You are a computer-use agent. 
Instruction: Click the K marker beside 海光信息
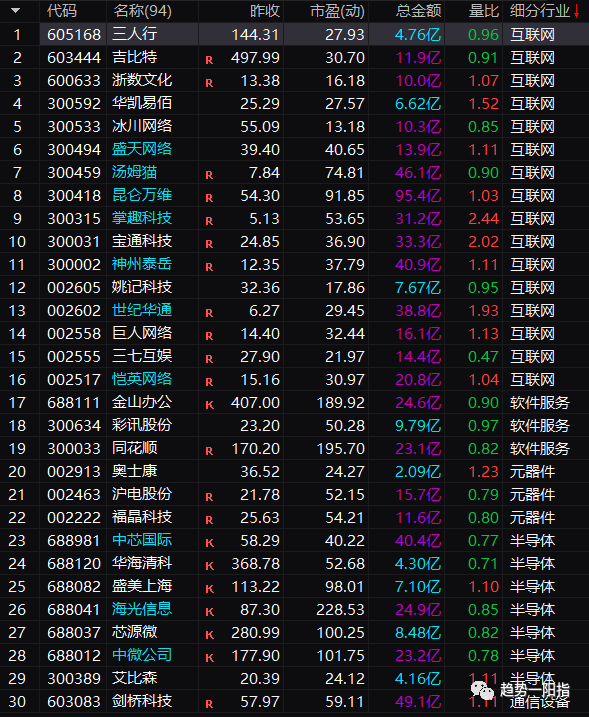209,612
